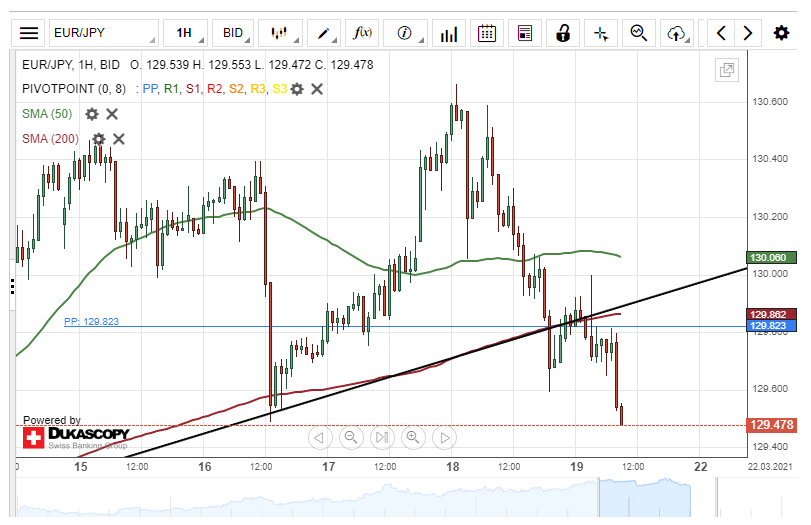Select the drawing pencil tool
The image size is (811, 525).
coord(324,33)
